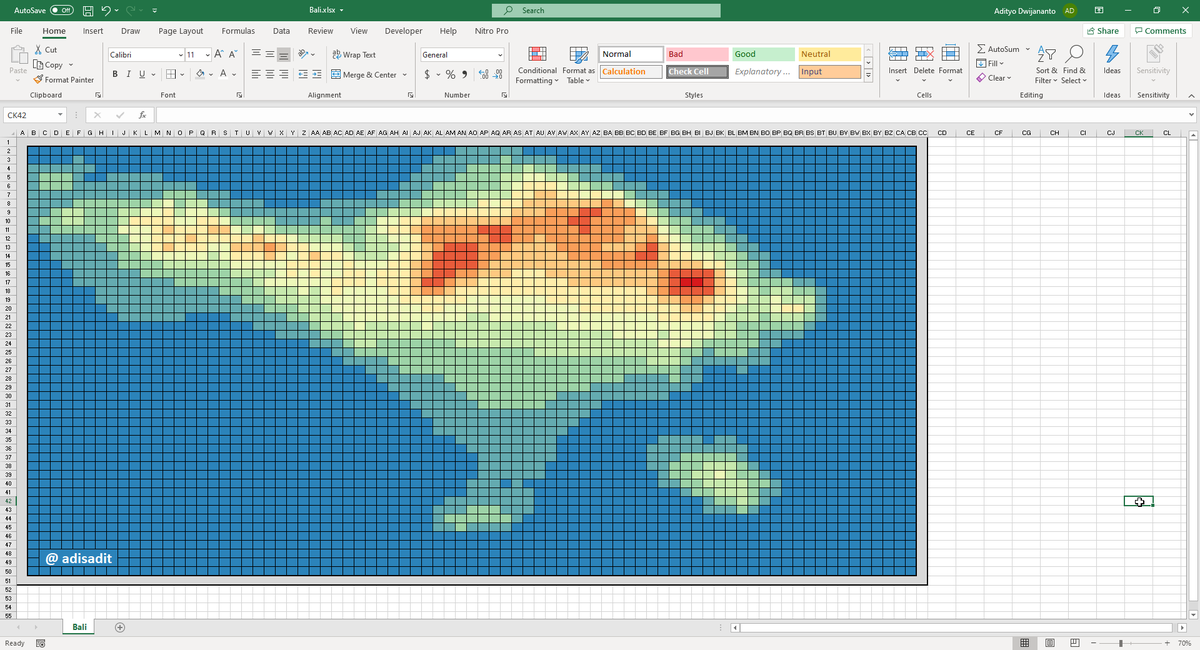The height and width of the screenshot is (650, 1200).
Task: Open the Comments button
Action: pos(1160,31)
